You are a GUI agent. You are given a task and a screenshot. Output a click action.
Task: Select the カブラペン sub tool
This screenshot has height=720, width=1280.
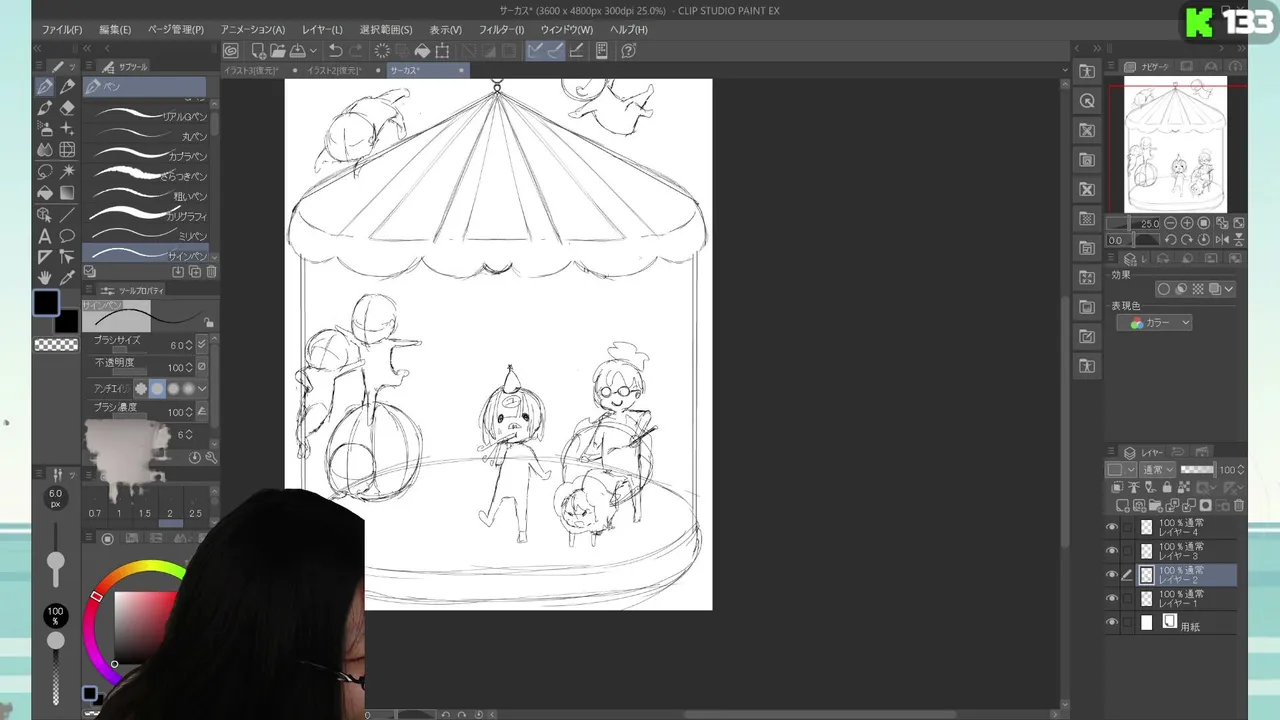147,157
